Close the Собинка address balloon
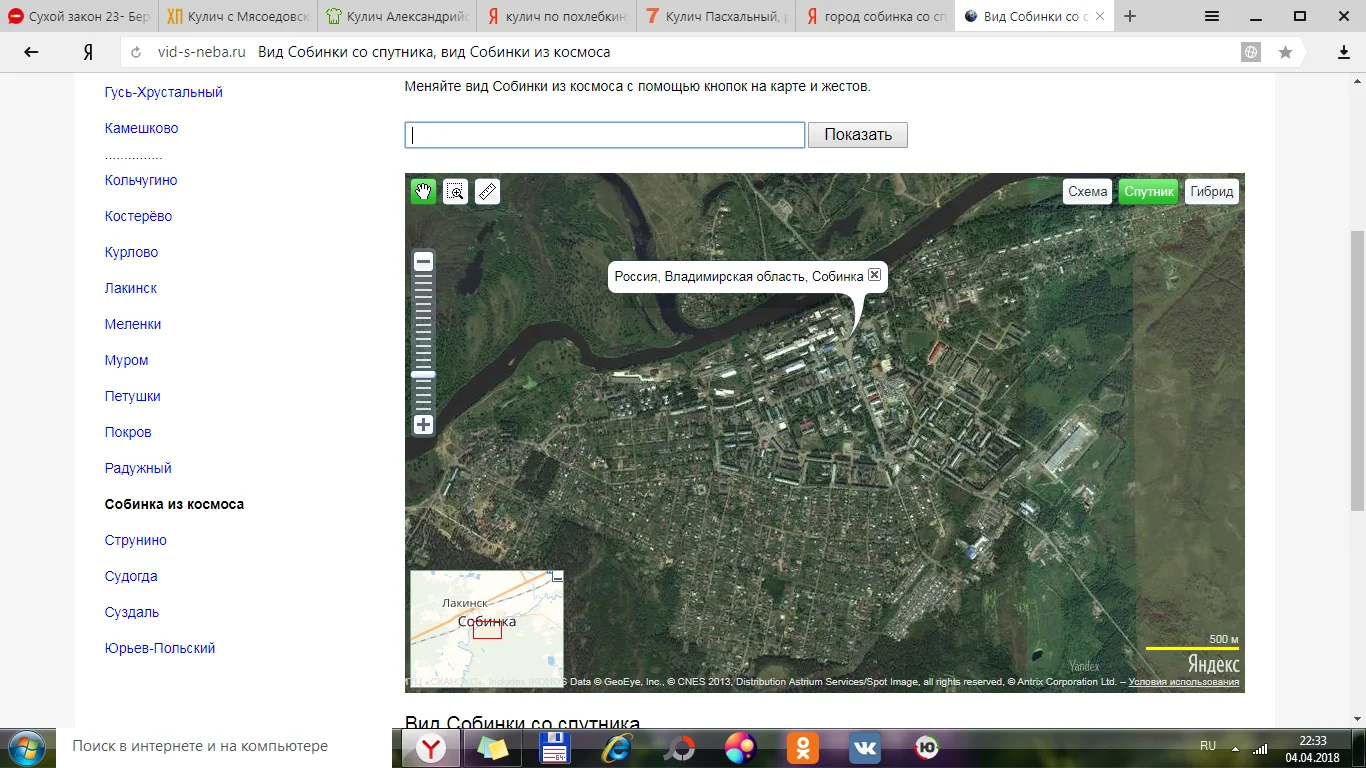 tap(875, 275)
